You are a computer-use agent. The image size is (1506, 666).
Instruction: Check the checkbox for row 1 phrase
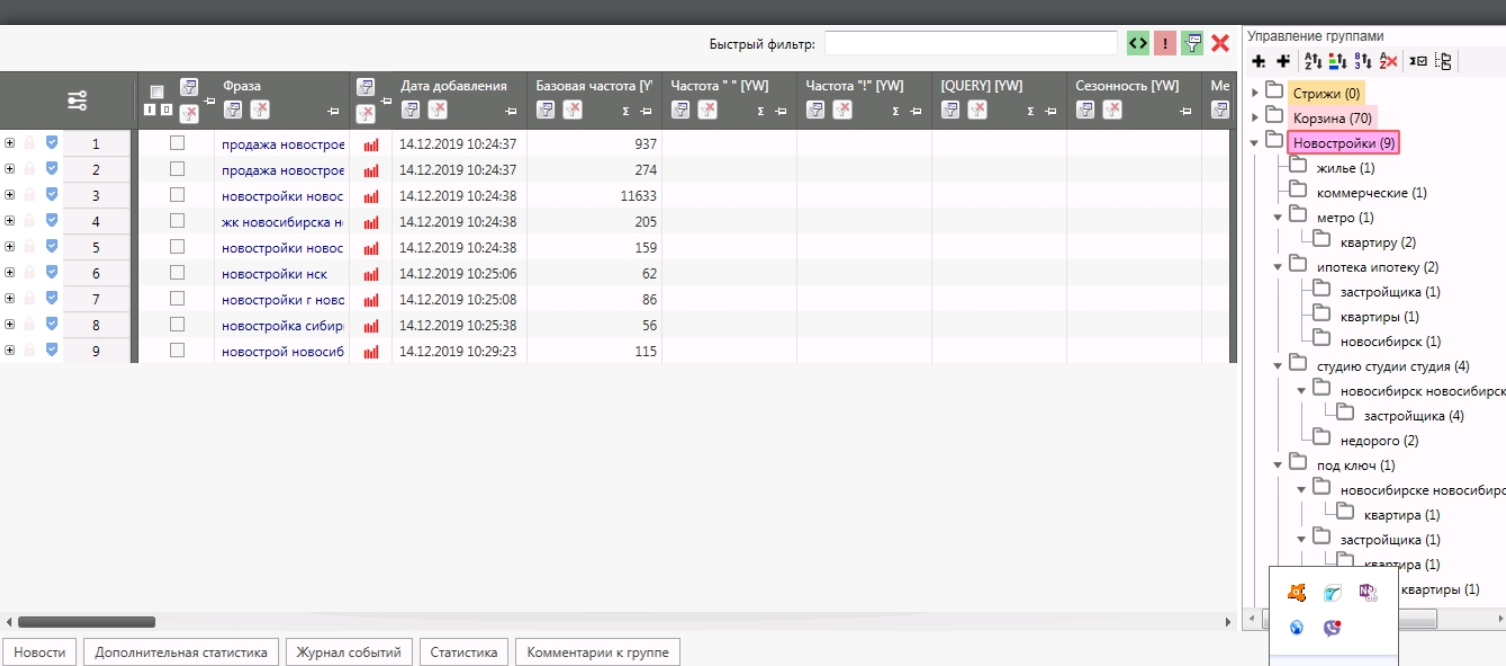pyautogui.click(x=177, y=144)
